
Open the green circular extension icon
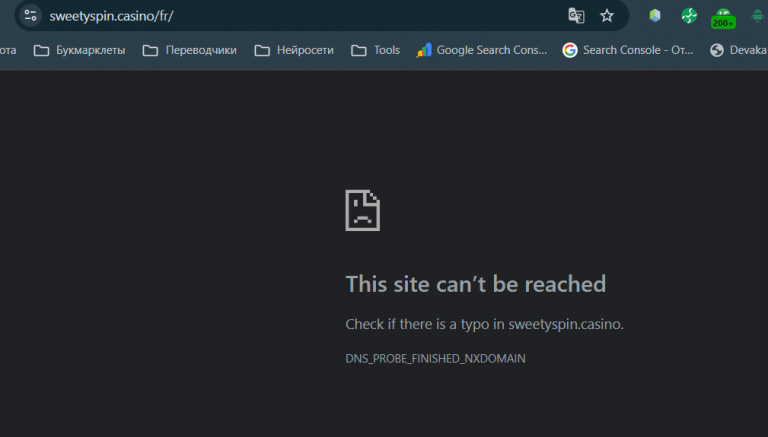(689, 16)
